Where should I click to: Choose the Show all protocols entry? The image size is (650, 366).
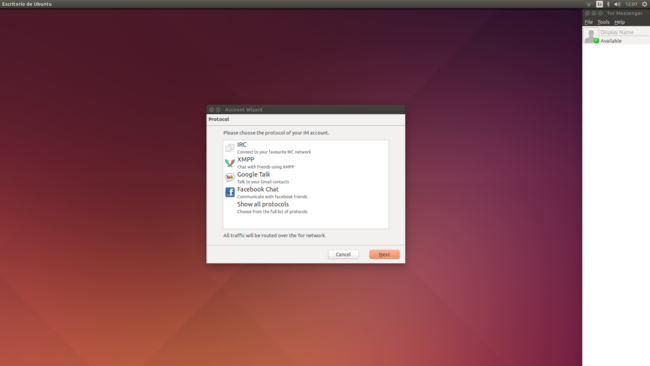(x=306, y=208)
